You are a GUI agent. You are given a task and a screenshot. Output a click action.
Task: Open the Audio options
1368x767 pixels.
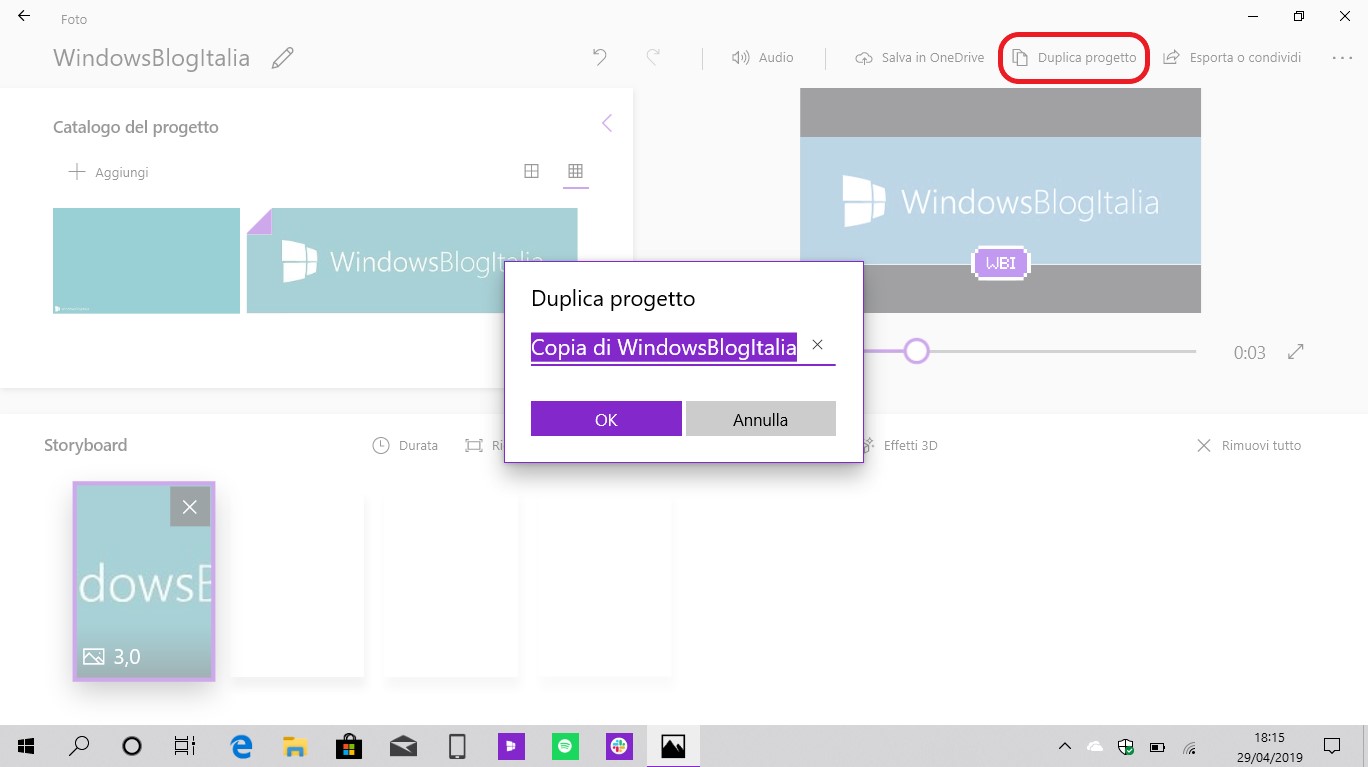(763, 58)
